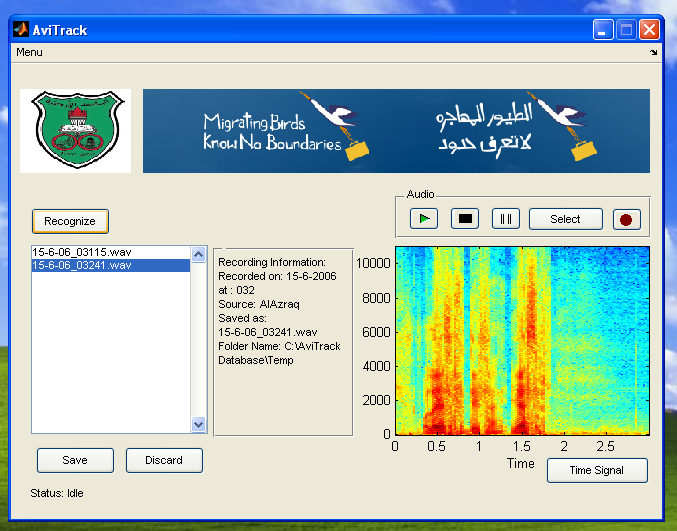Save the current recording
Viewport: 677px width, 531px height.
point(75,460)
